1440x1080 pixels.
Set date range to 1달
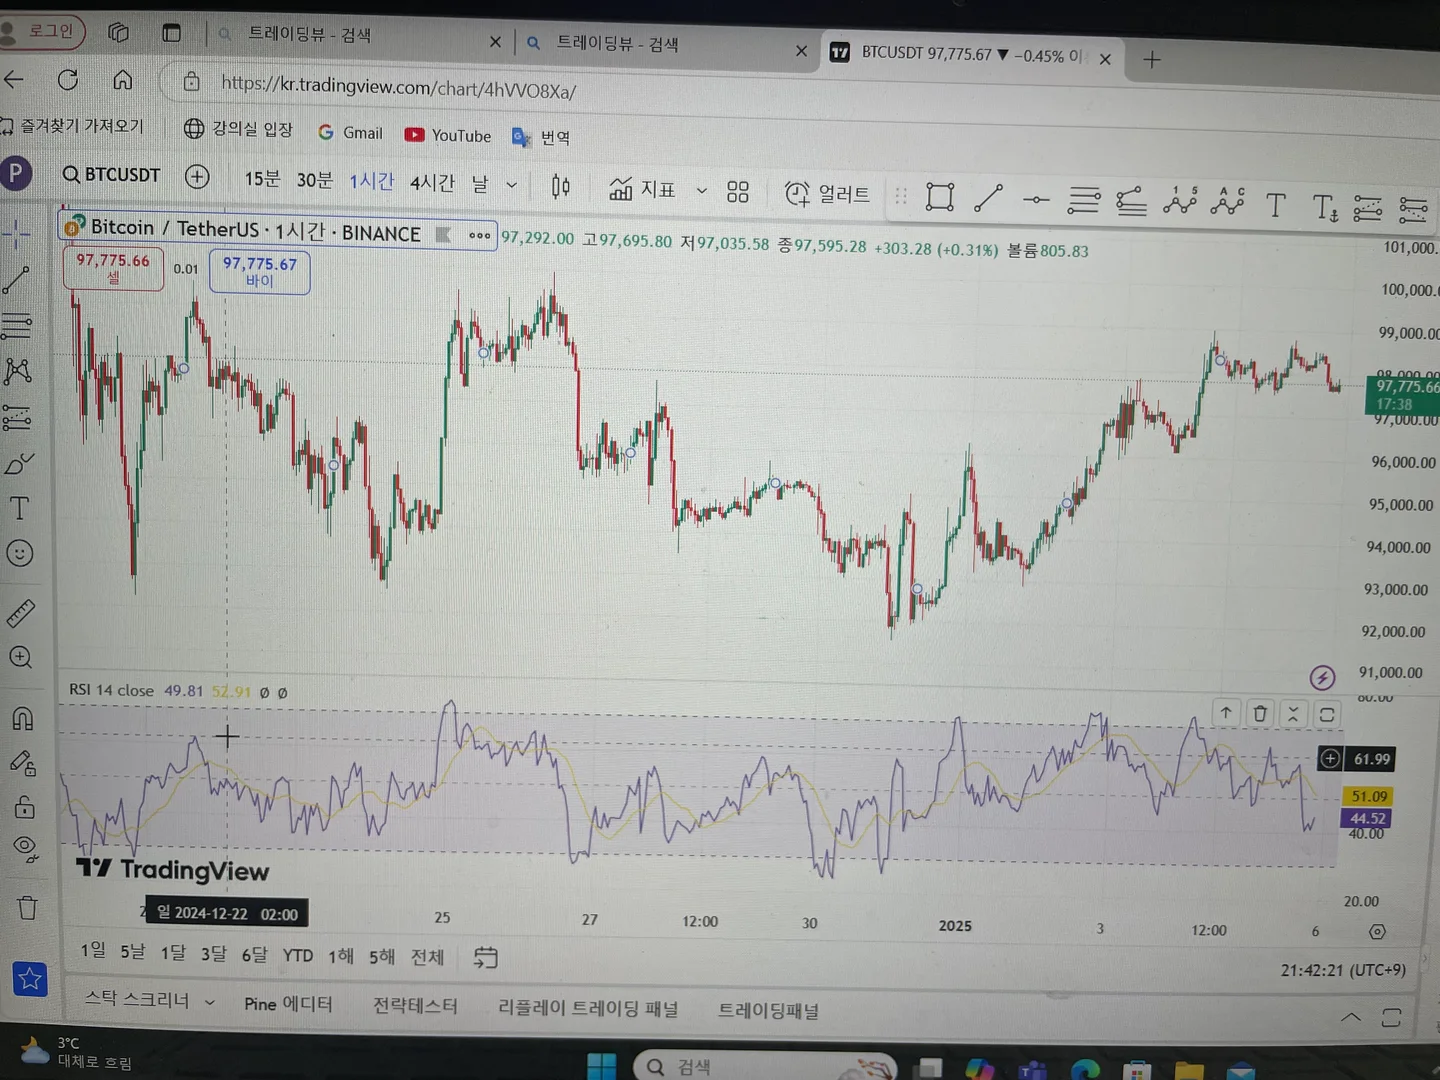(173, 952)
